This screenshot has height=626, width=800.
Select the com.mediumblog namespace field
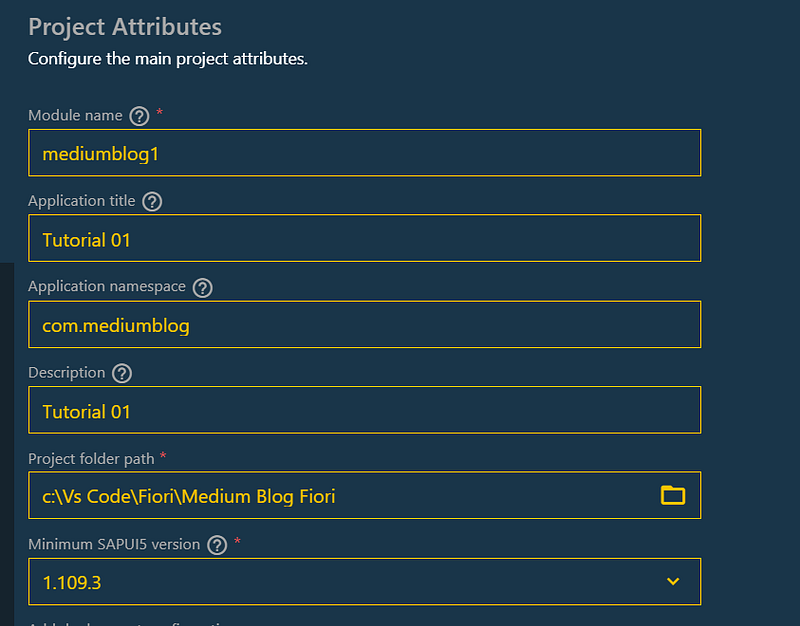[x=364, y=324]
